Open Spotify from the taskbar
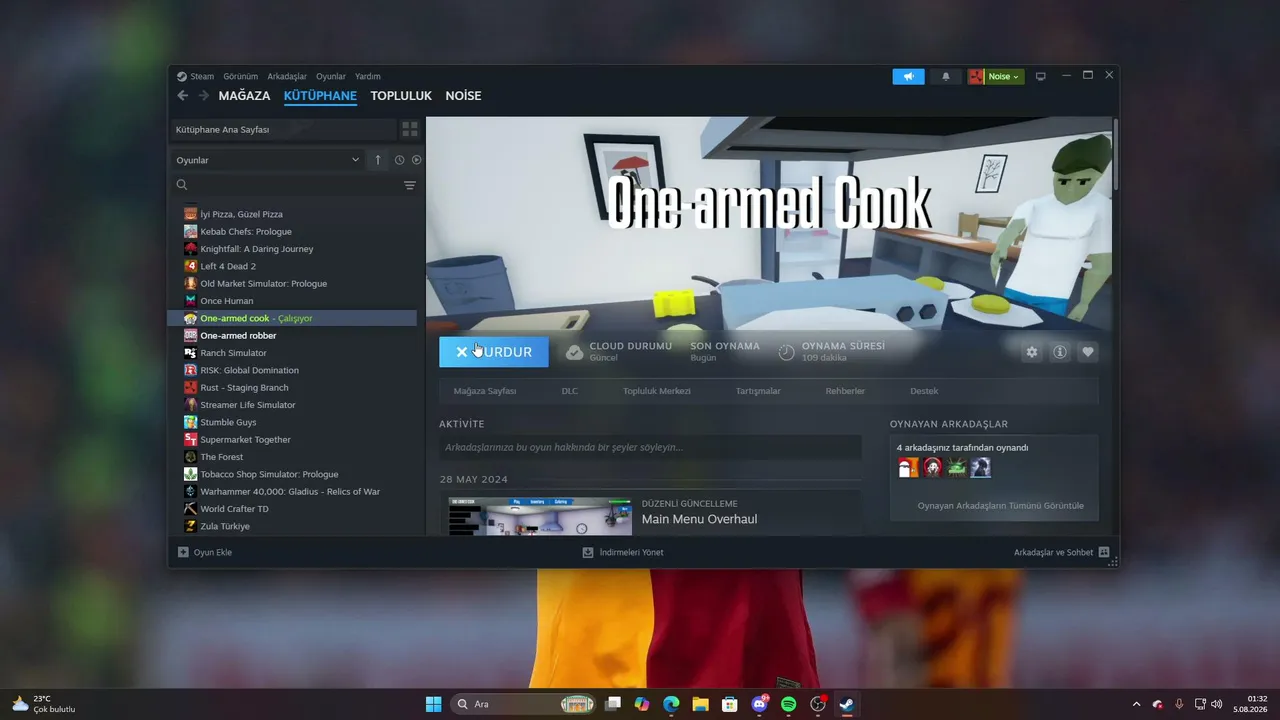 coord(788,704)
